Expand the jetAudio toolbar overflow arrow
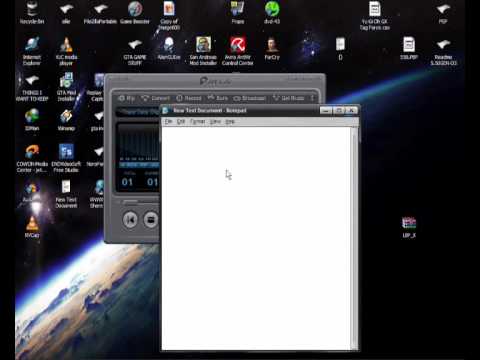 [312, 98]
